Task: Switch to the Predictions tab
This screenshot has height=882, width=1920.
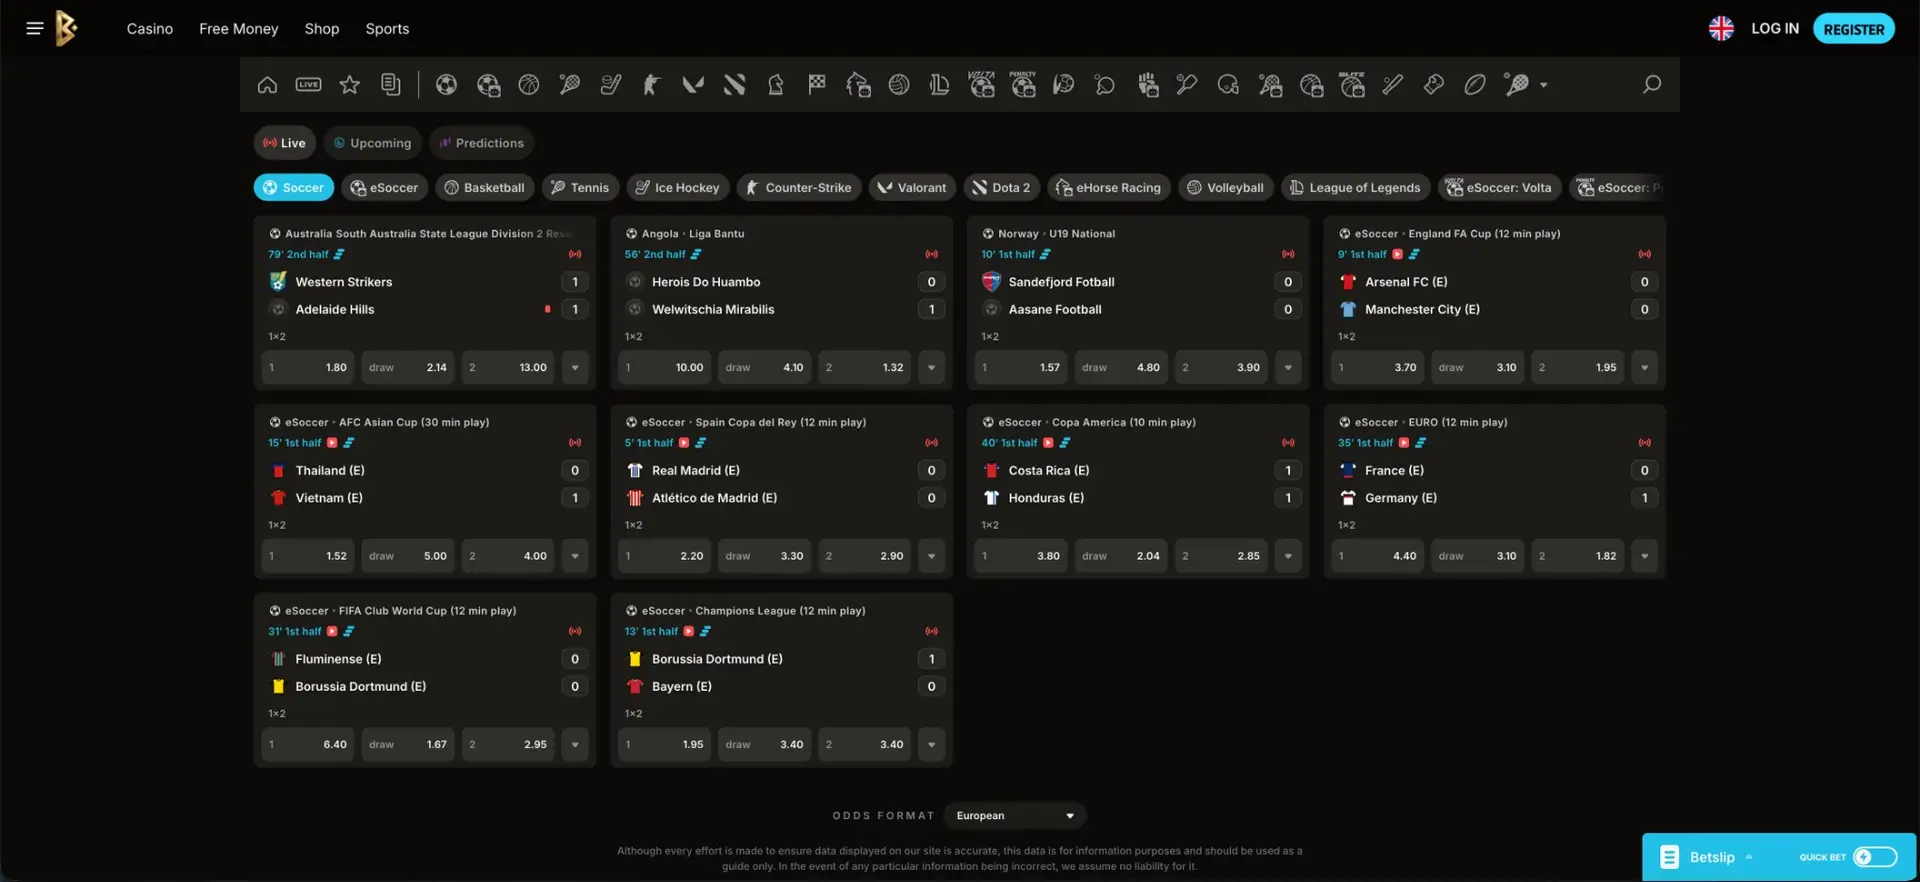Action: [482, 143]
